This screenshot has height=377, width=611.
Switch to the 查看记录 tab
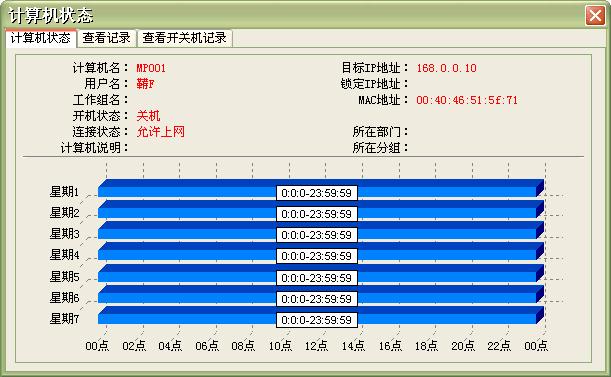[x=106, y=38]
